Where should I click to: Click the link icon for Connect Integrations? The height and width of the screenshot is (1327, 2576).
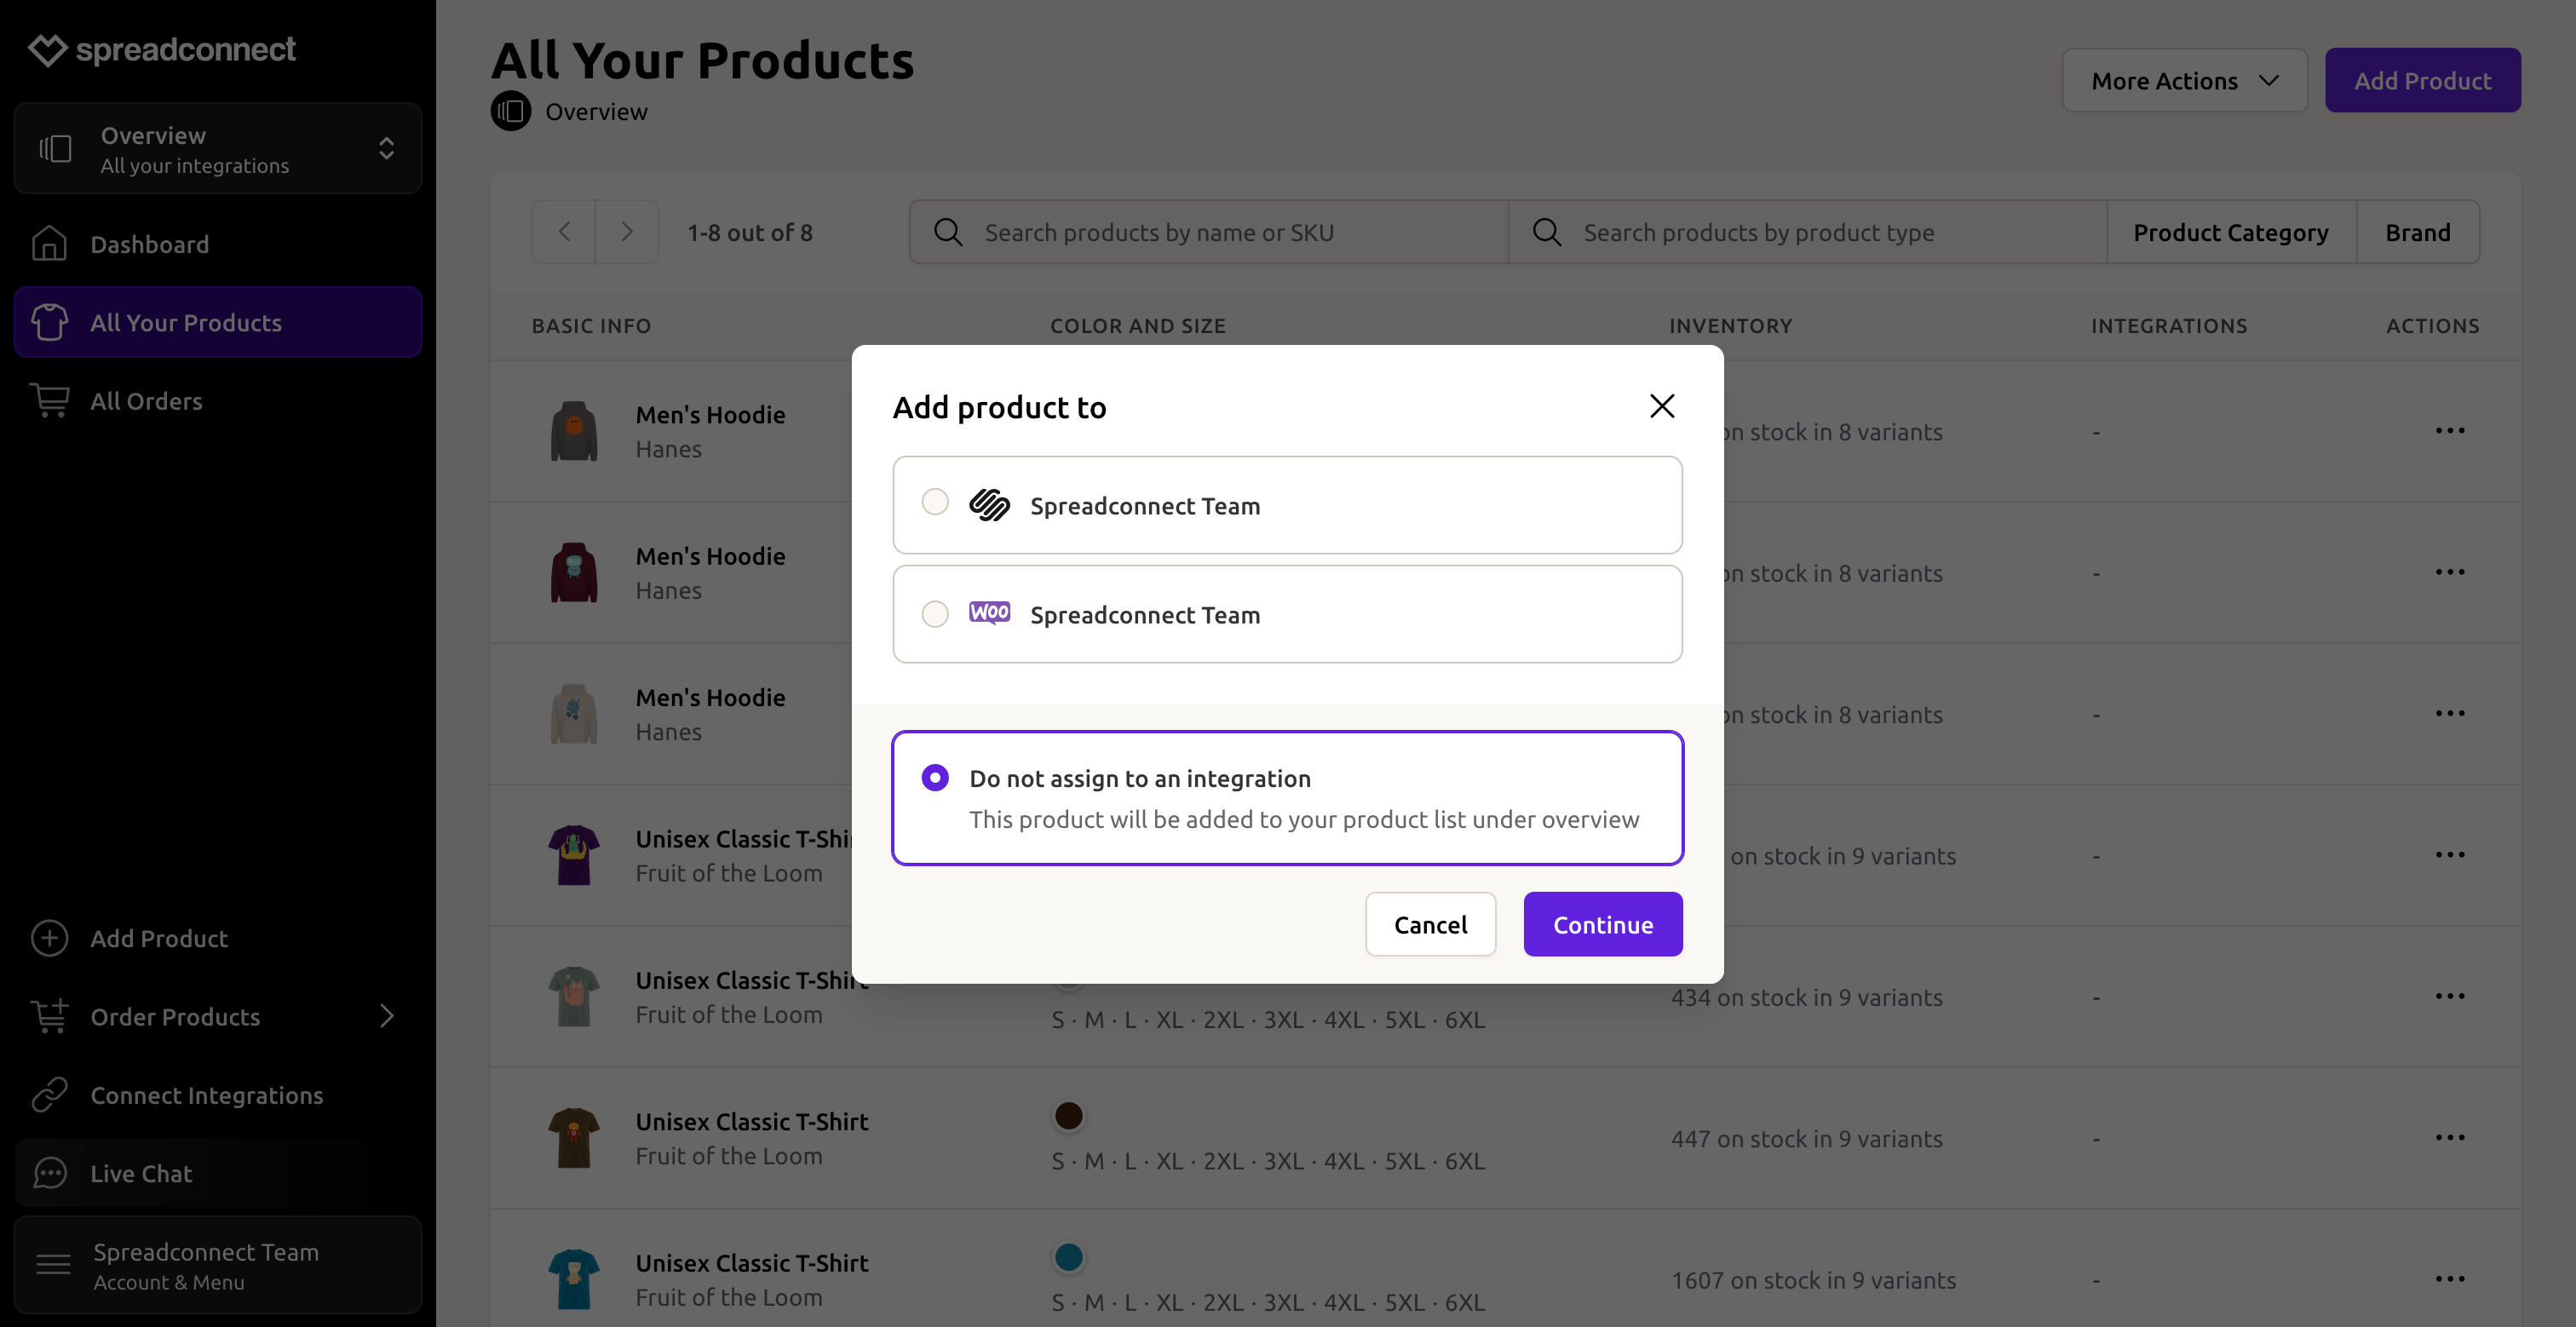coord(49,1095)
